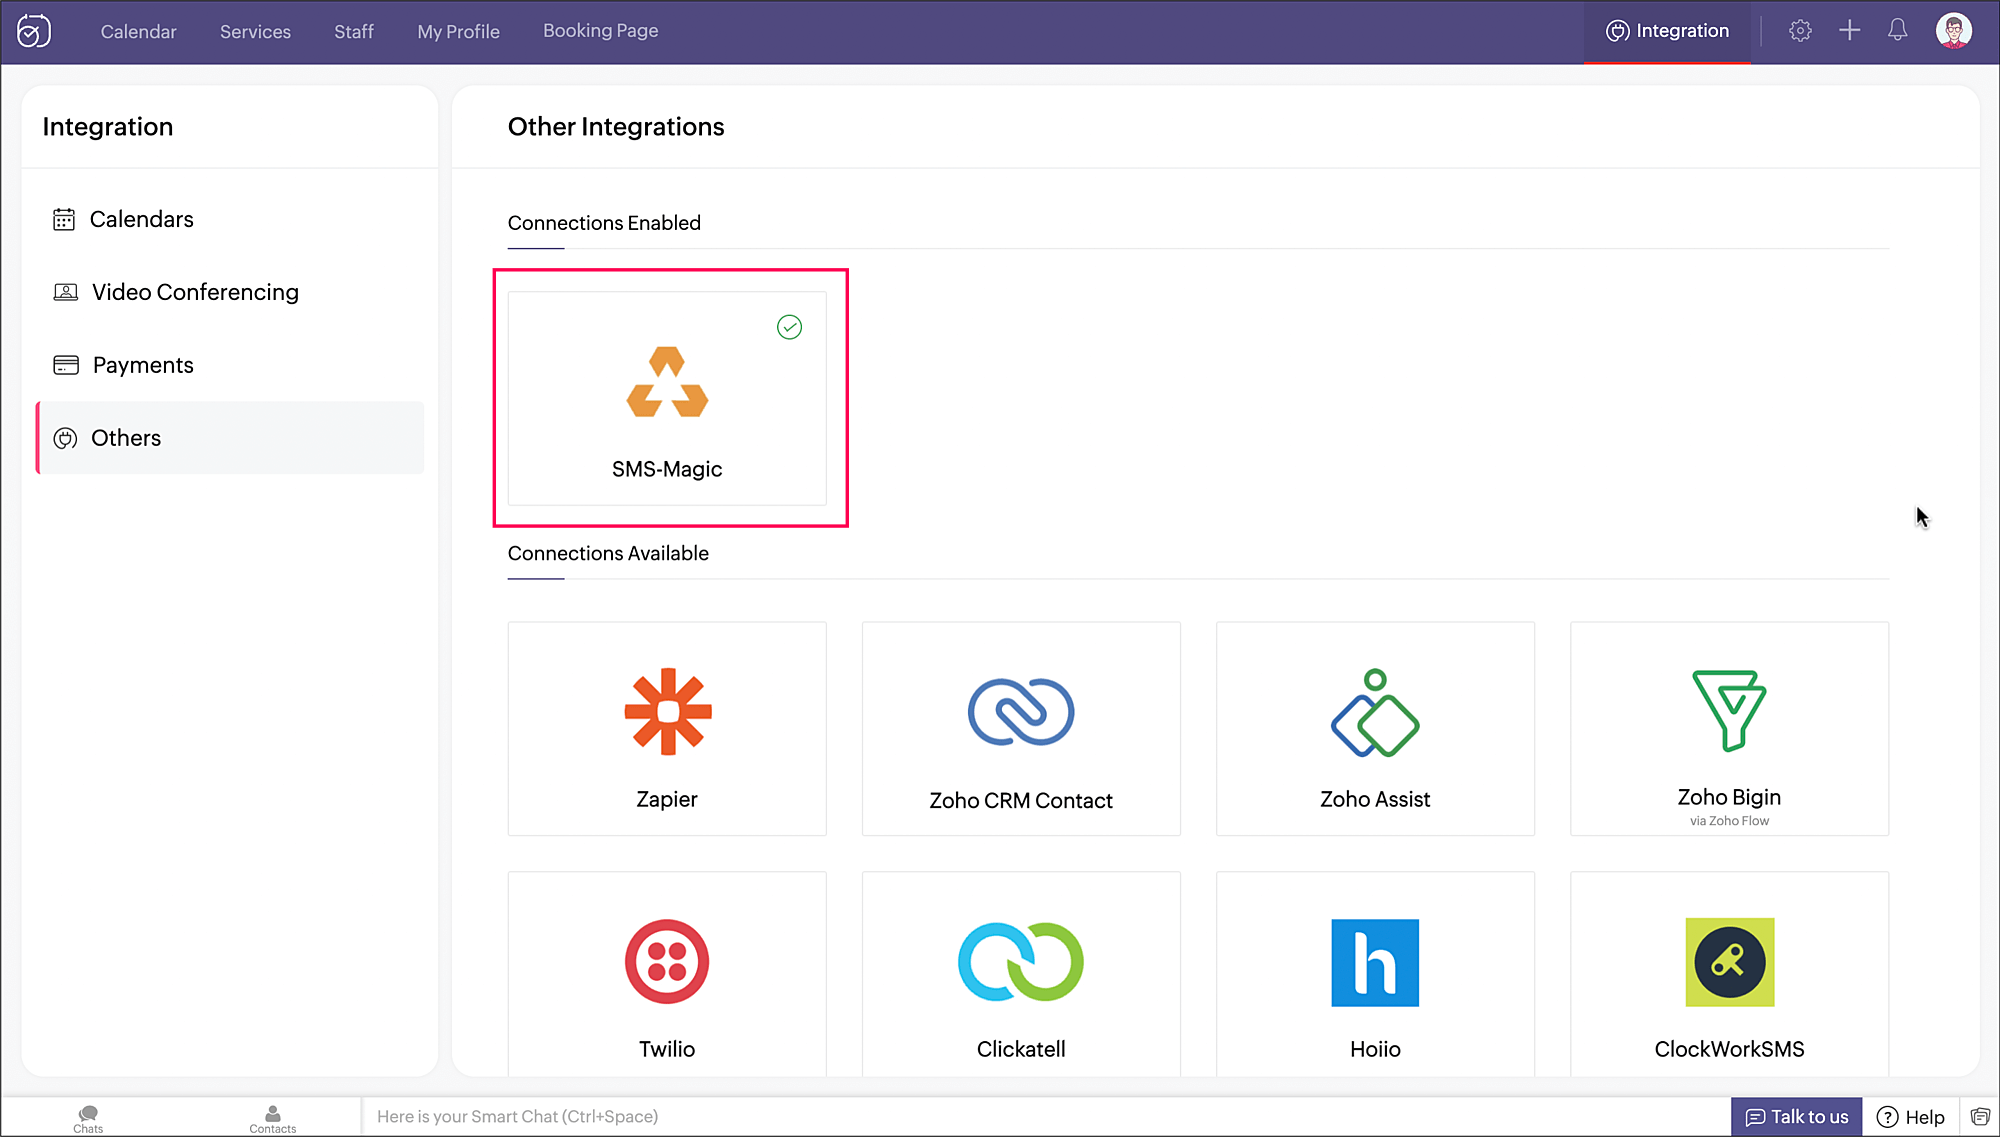Open the Zoho Bigin integration
The height and width of the screenshot is (1137, 2000).
[1729, 728]
